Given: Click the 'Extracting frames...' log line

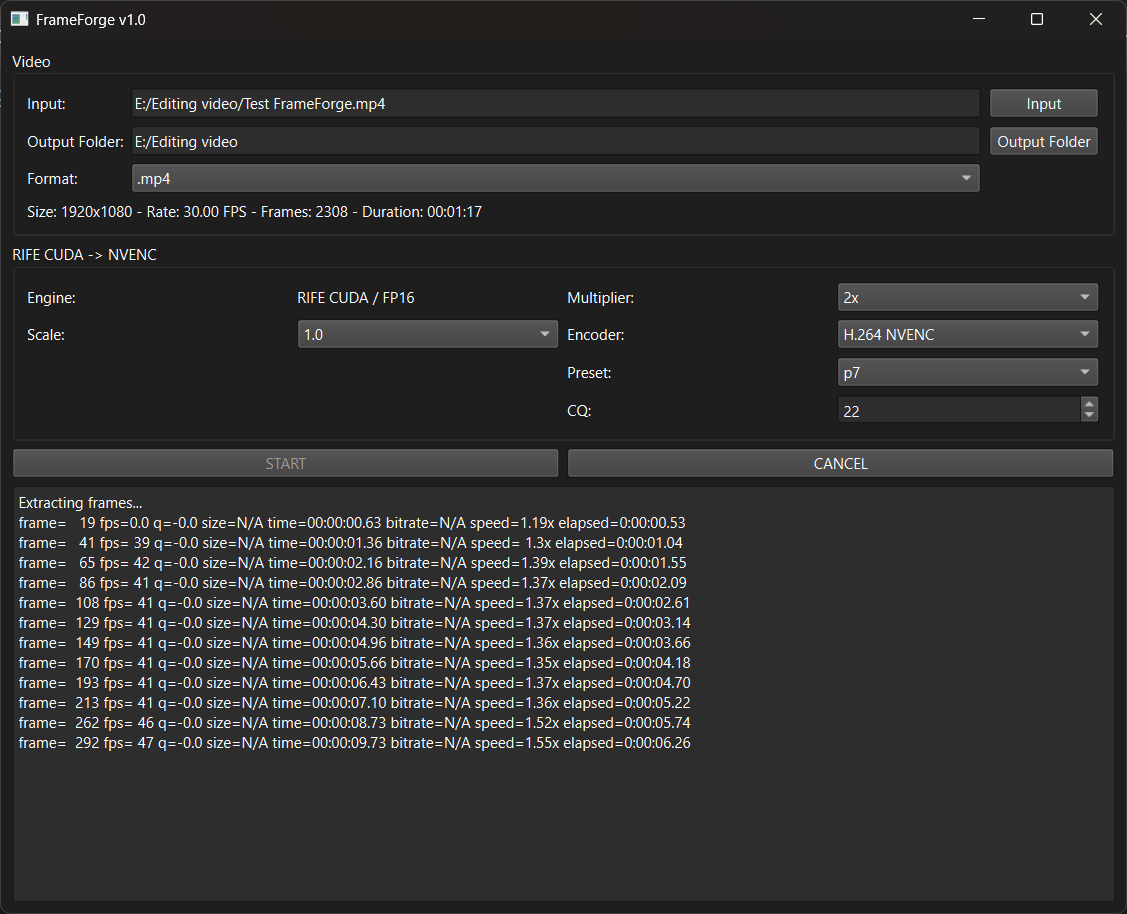Looking at the screenshot, I should (80, 503).
